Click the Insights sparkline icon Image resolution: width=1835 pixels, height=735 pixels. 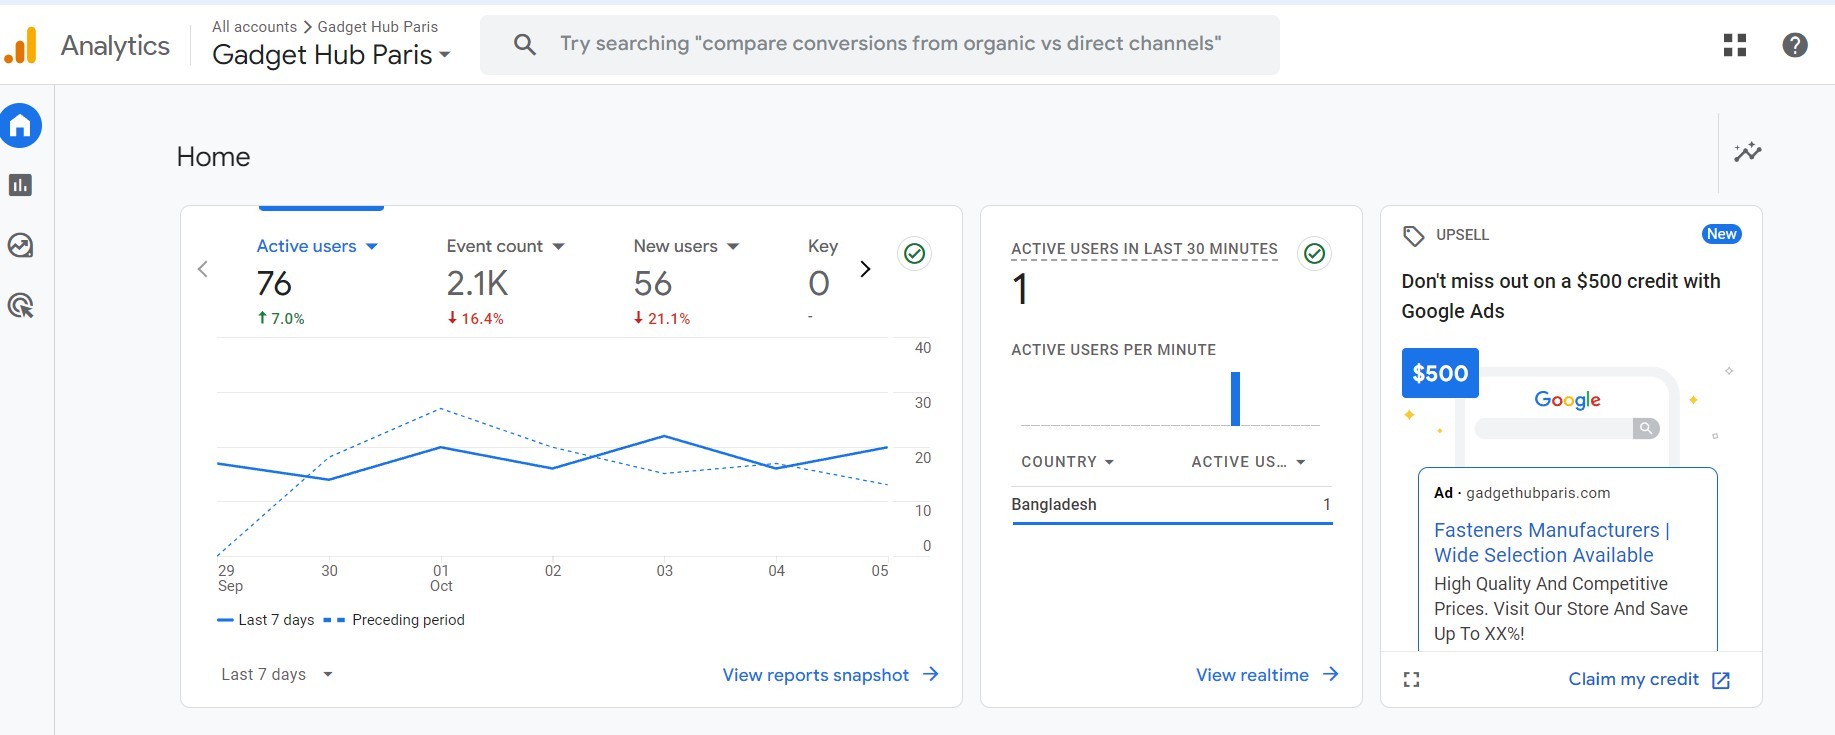[1747, 152]
